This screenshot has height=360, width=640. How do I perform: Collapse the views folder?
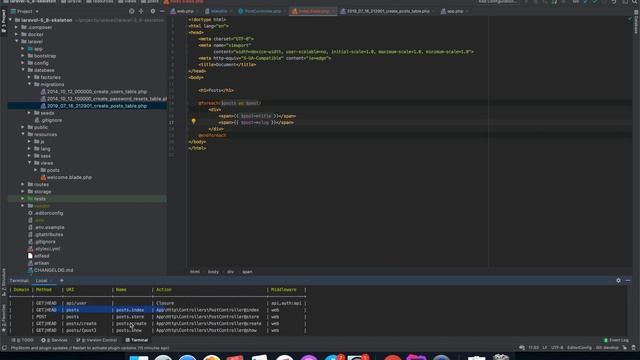click(29, 163)
